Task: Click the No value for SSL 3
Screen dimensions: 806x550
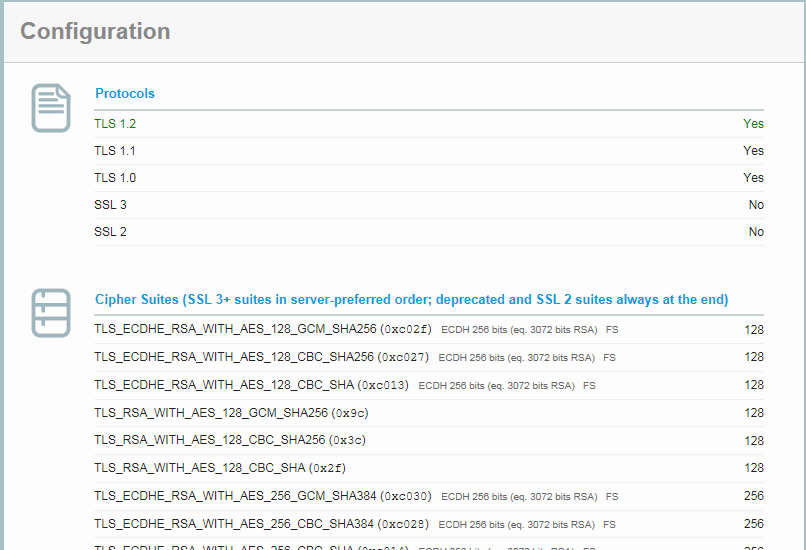Action: pyautogui.click(x=756, y=205)
